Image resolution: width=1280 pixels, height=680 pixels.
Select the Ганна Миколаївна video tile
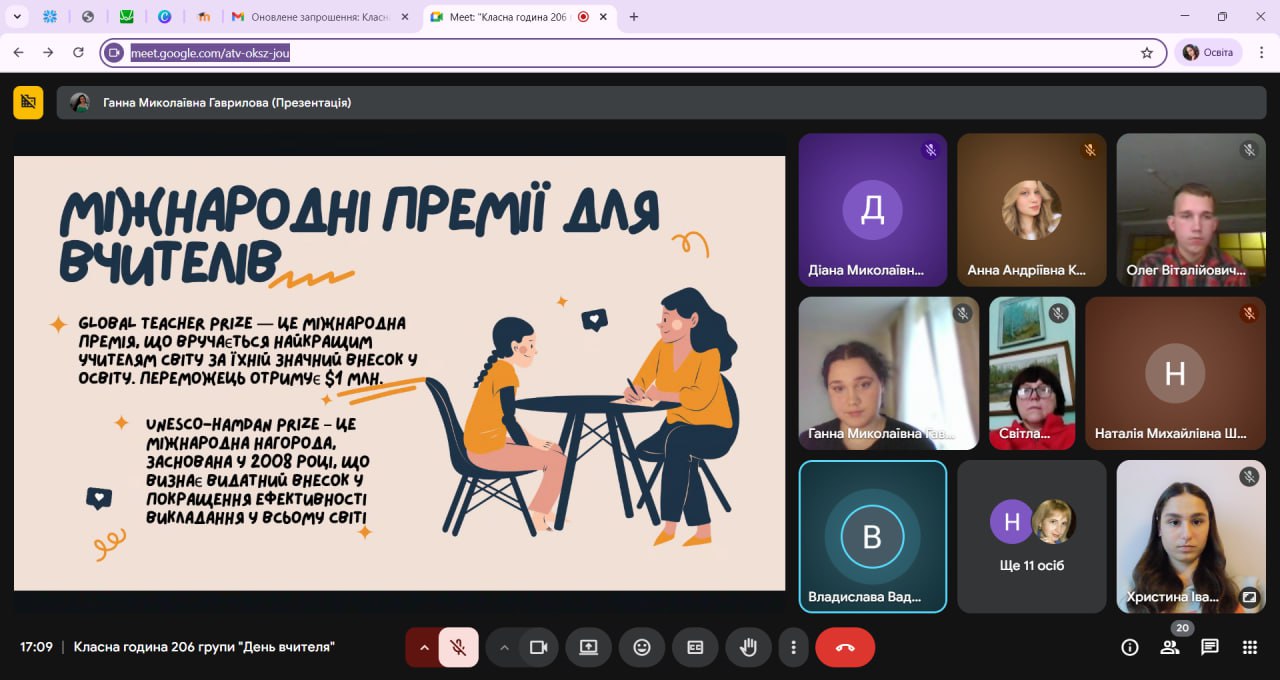tap(889, 373)
